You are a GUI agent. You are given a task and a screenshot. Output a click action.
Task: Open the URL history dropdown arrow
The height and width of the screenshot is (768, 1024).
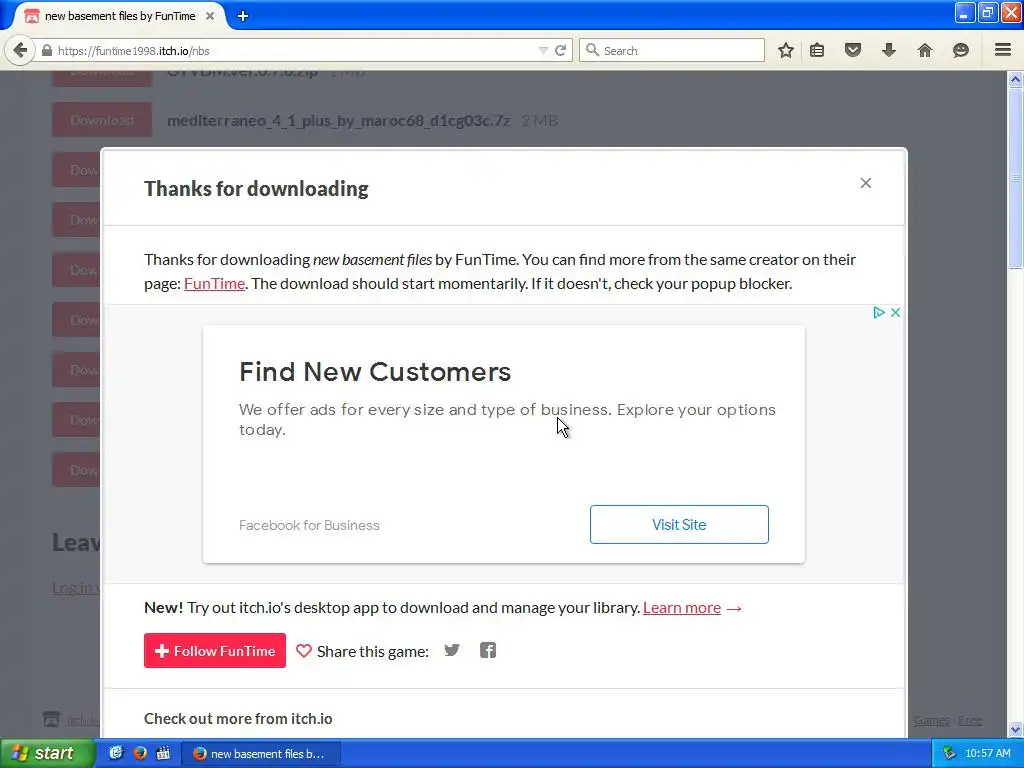543,50
